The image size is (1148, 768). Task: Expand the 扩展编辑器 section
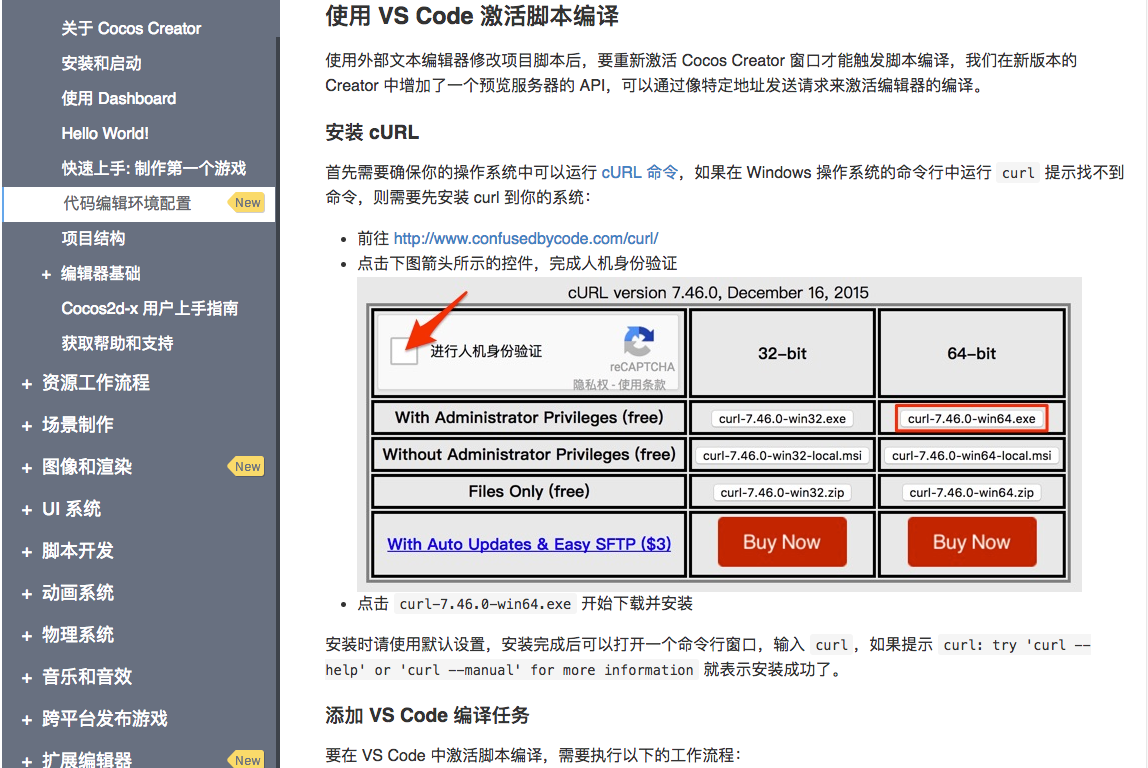pos(27,761)
